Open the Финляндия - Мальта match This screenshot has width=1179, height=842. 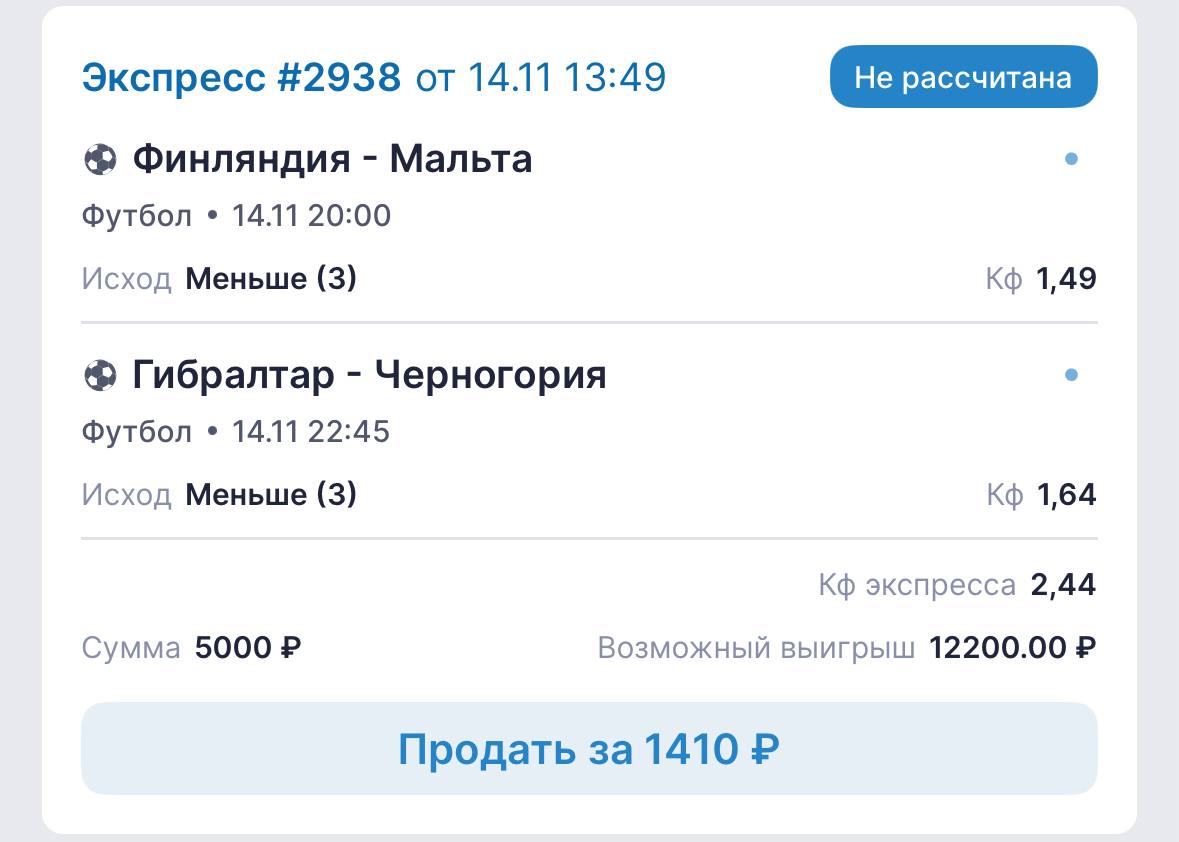point(332,159)
